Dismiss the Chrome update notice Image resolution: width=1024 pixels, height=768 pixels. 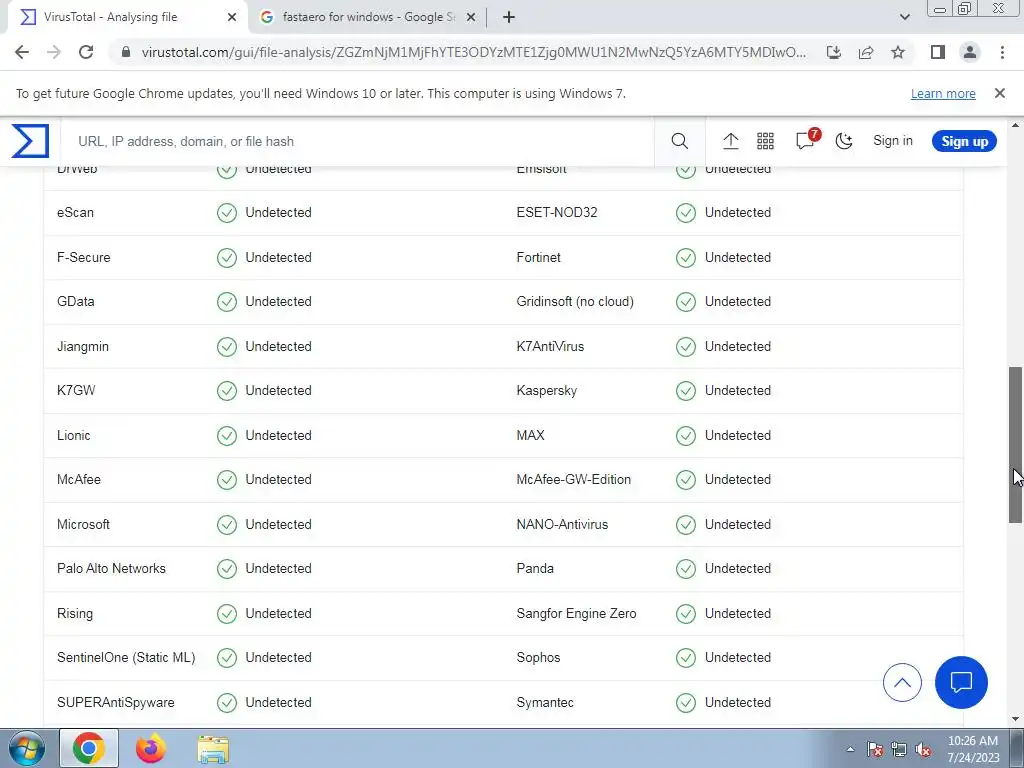coord(999,93)
